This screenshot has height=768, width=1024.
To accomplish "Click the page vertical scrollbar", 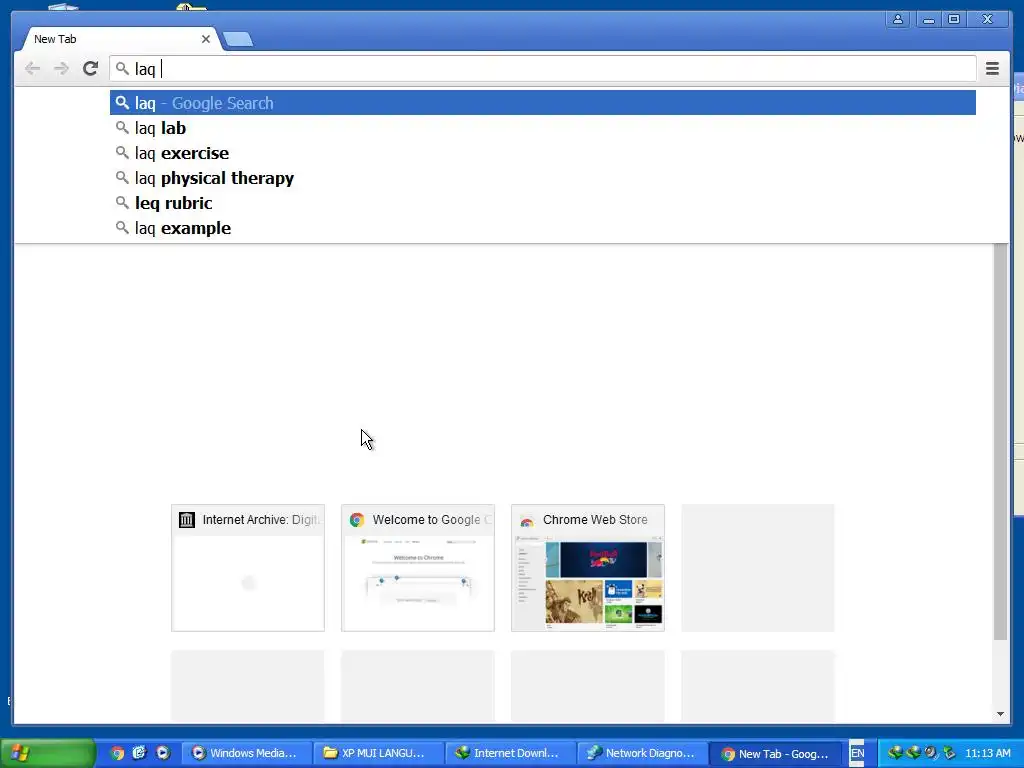I will coord(1000,441).
